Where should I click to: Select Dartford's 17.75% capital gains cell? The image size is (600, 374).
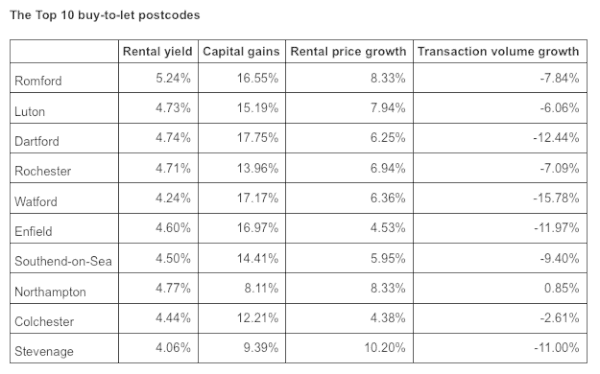point(257,137)
